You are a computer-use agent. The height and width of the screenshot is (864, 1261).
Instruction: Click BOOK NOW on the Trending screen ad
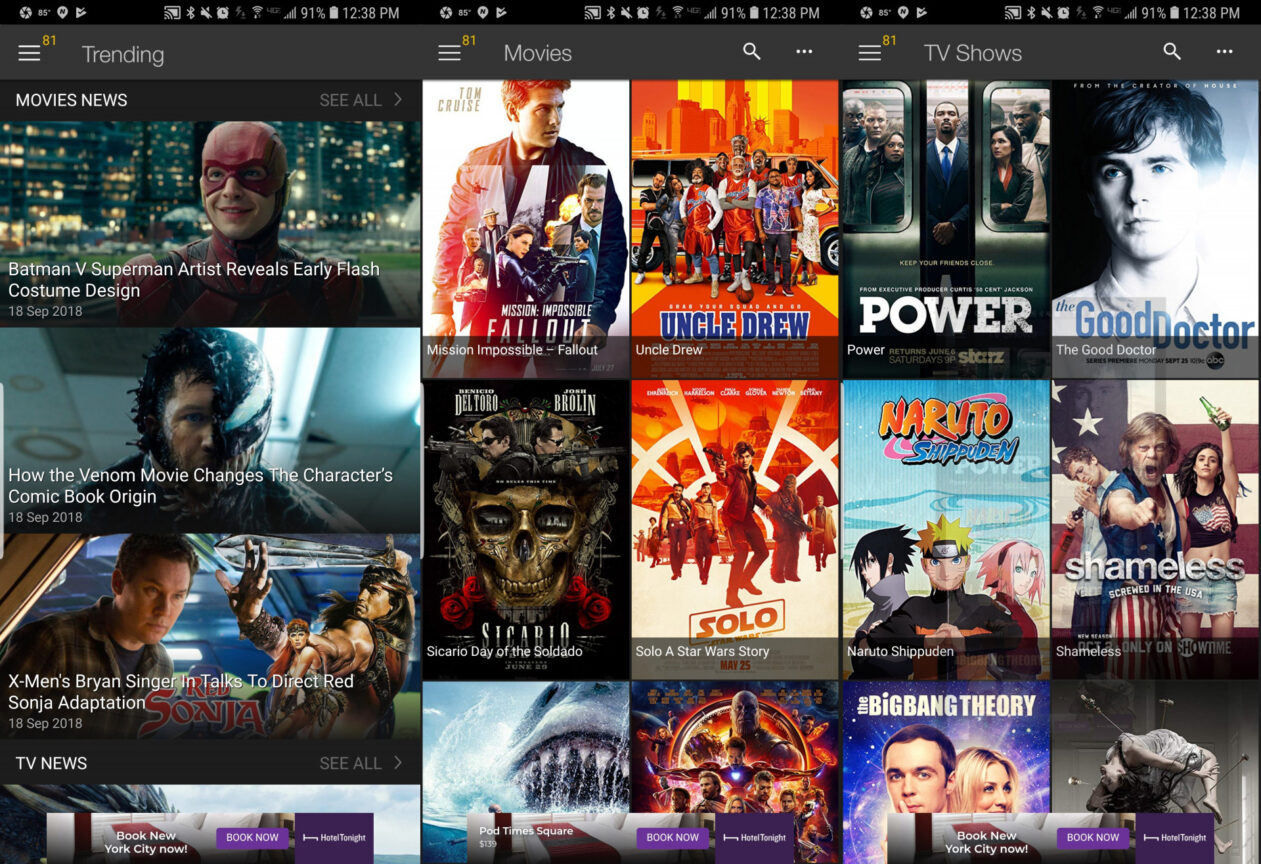tap(251, 838)
